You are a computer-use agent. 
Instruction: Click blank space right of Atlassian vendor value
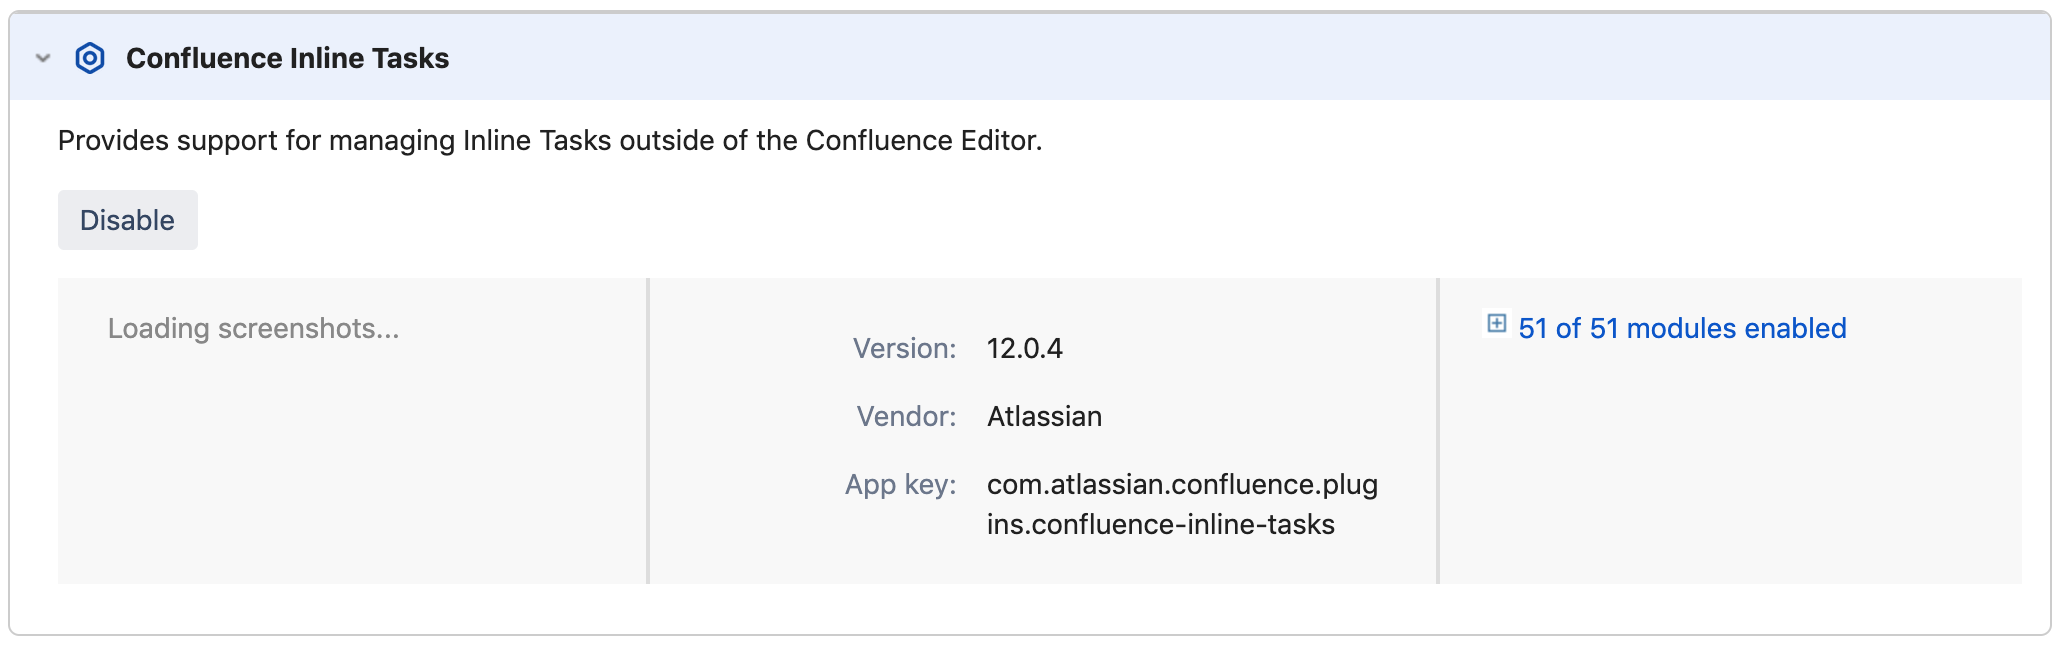pyautogui.click(x=1270, y=416)
